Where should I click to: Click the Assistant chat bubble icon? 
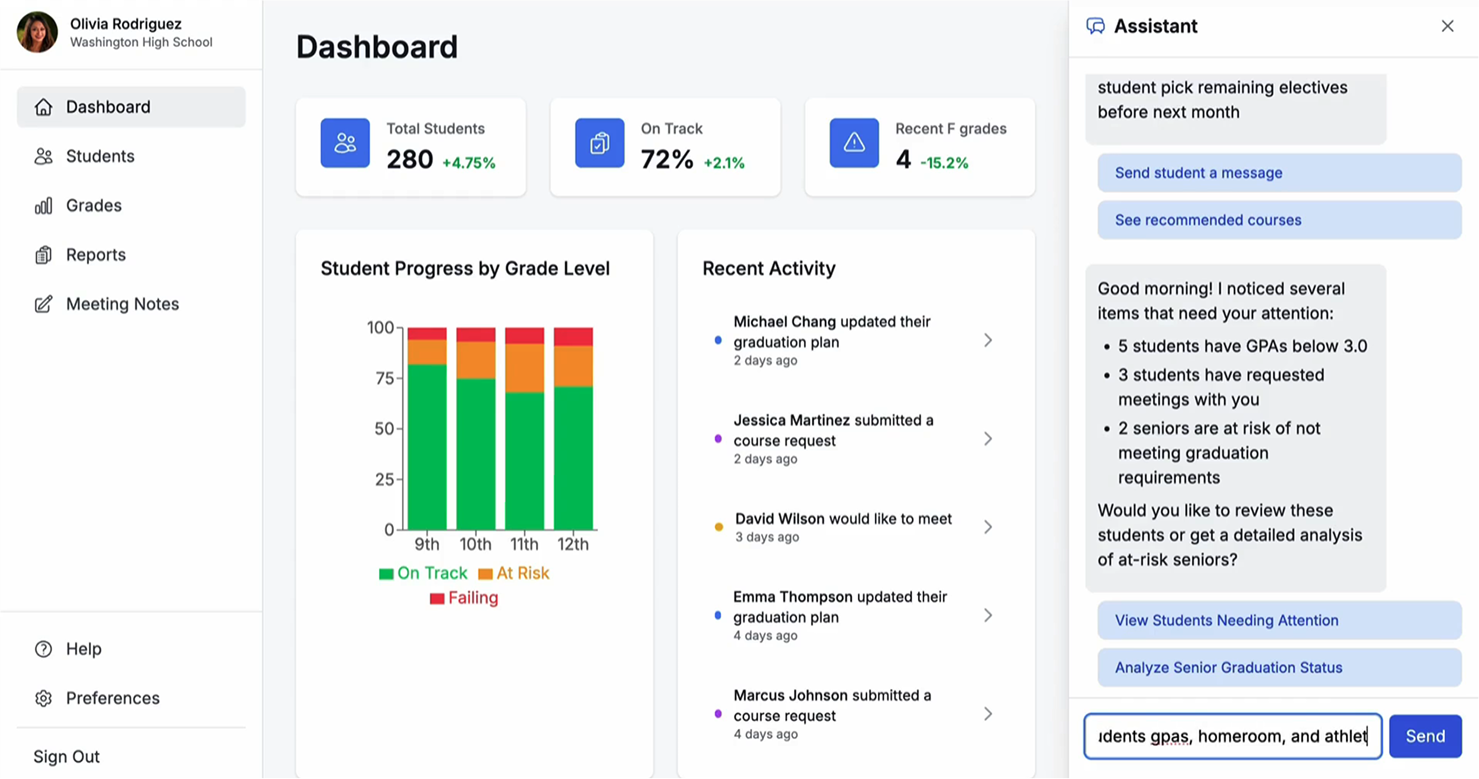1095,26
